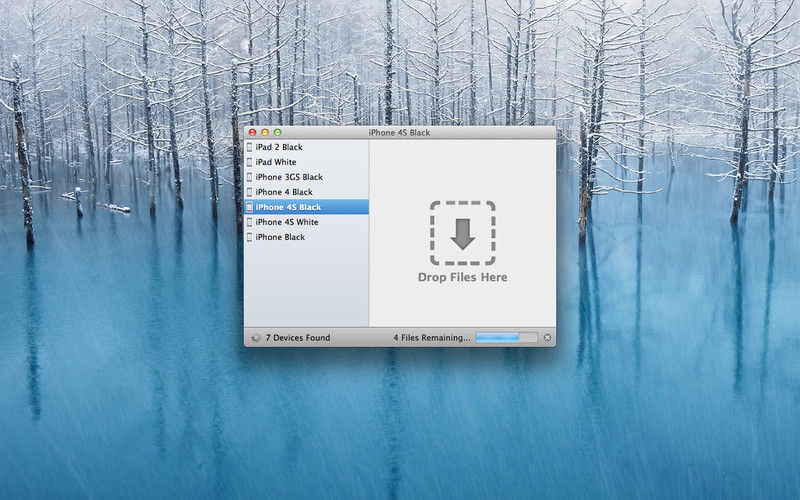Click the device icon beside iPad White

pos(249,162)
